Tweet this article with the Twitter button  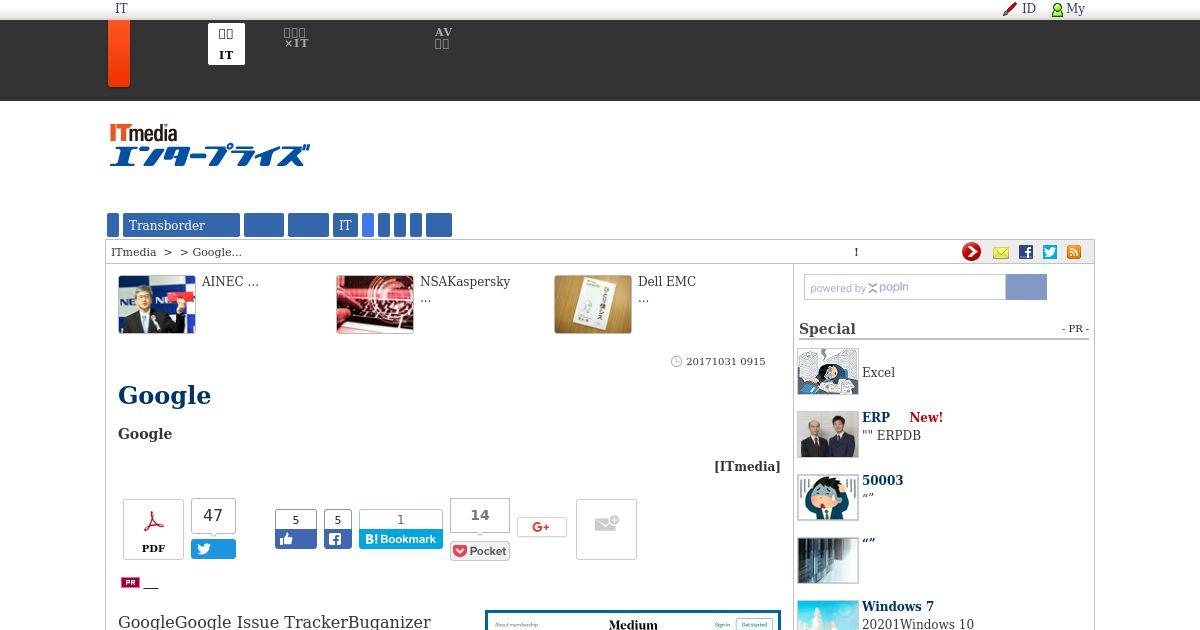[x=213, y=549]
